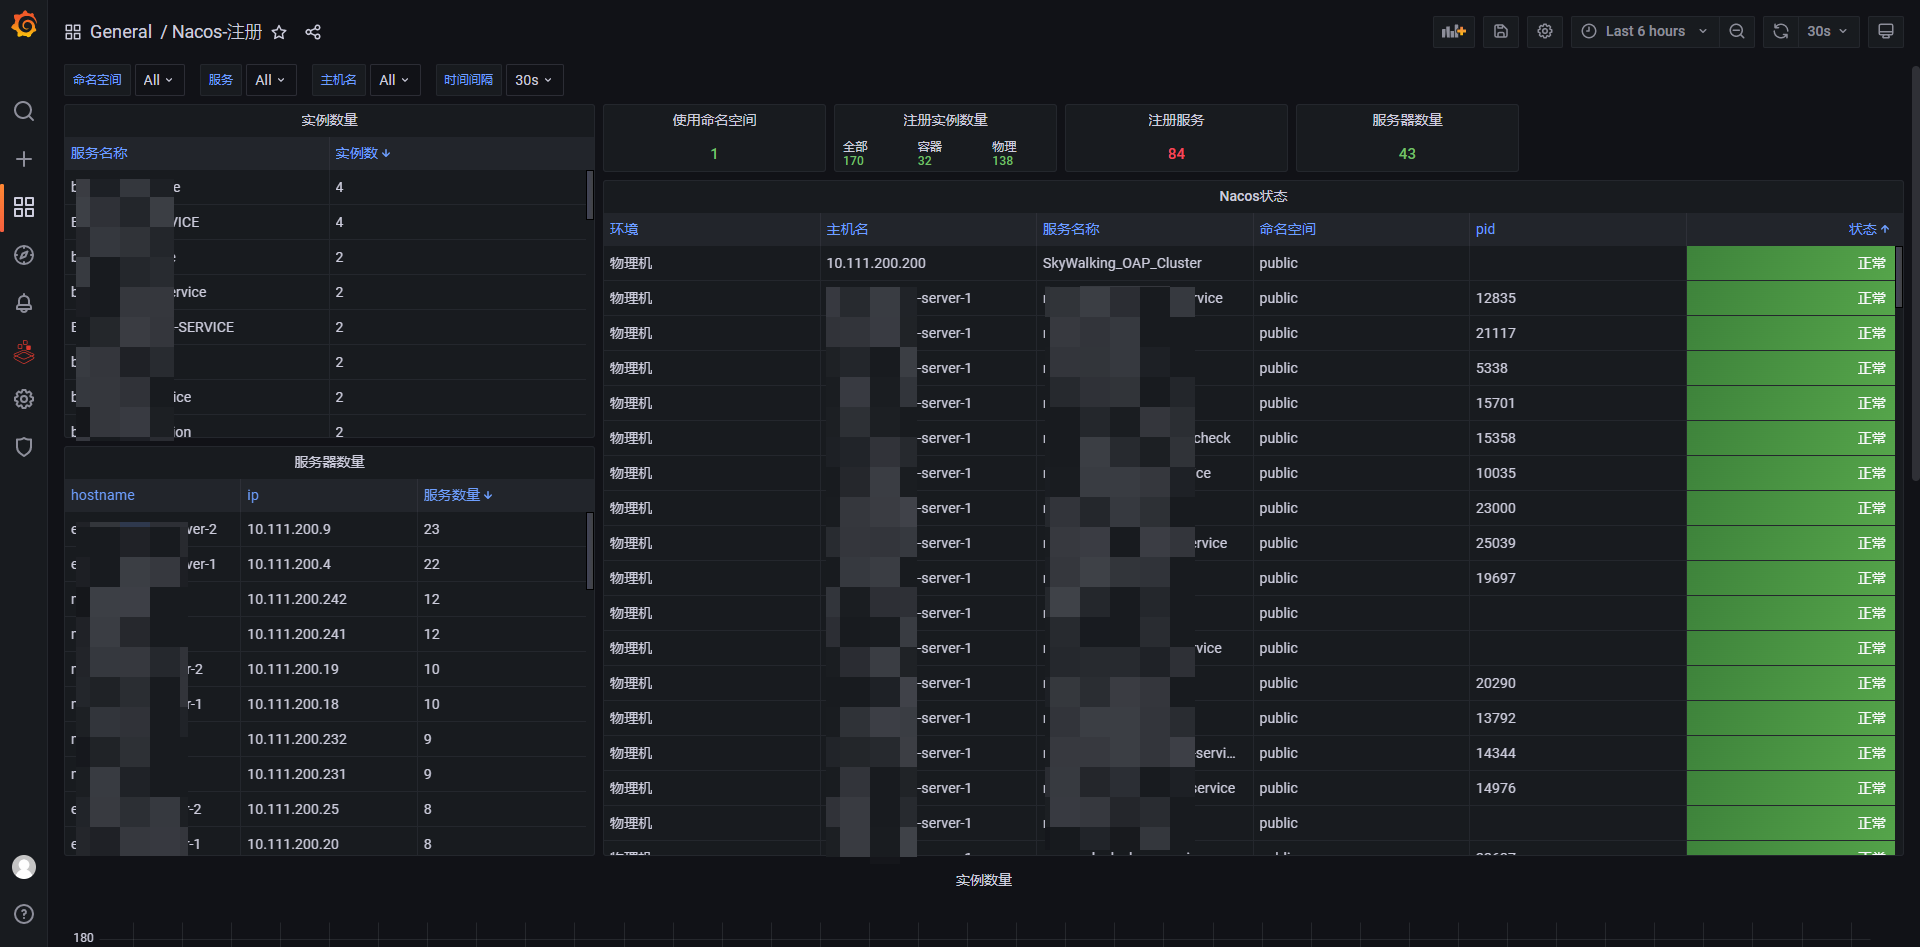Cycle view mode with the monitor icon
The width and height of the screenshot is (1920, 947).
click(1886, 31)
